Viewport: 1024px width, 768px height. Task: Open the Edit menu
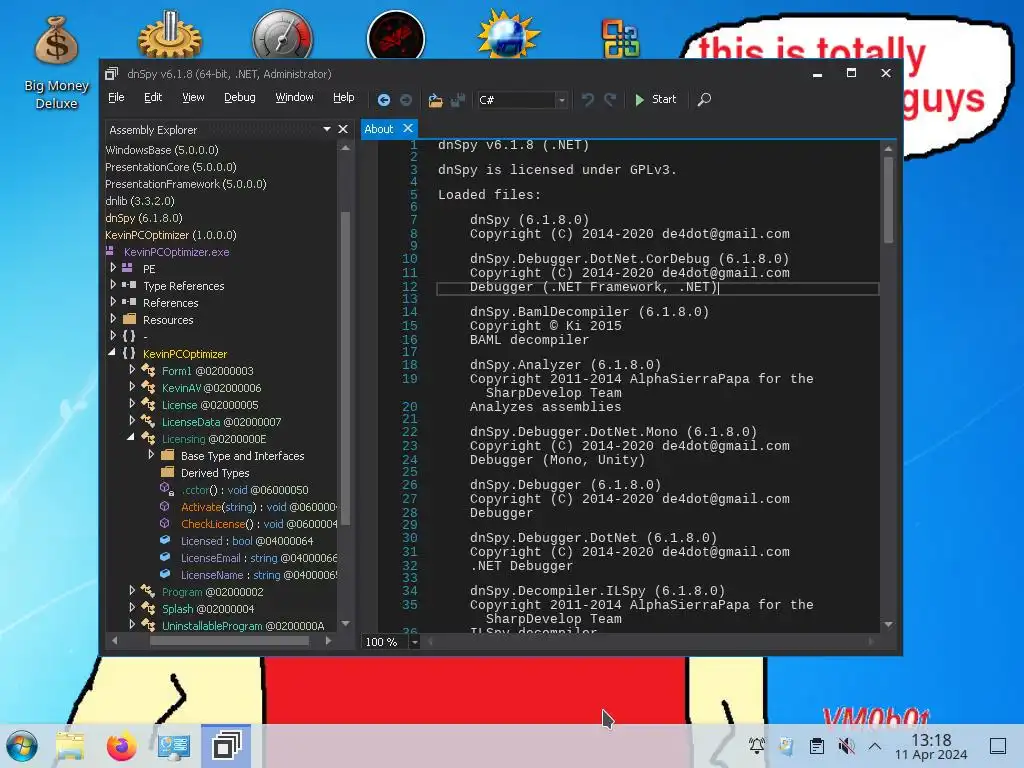[153, 97]
